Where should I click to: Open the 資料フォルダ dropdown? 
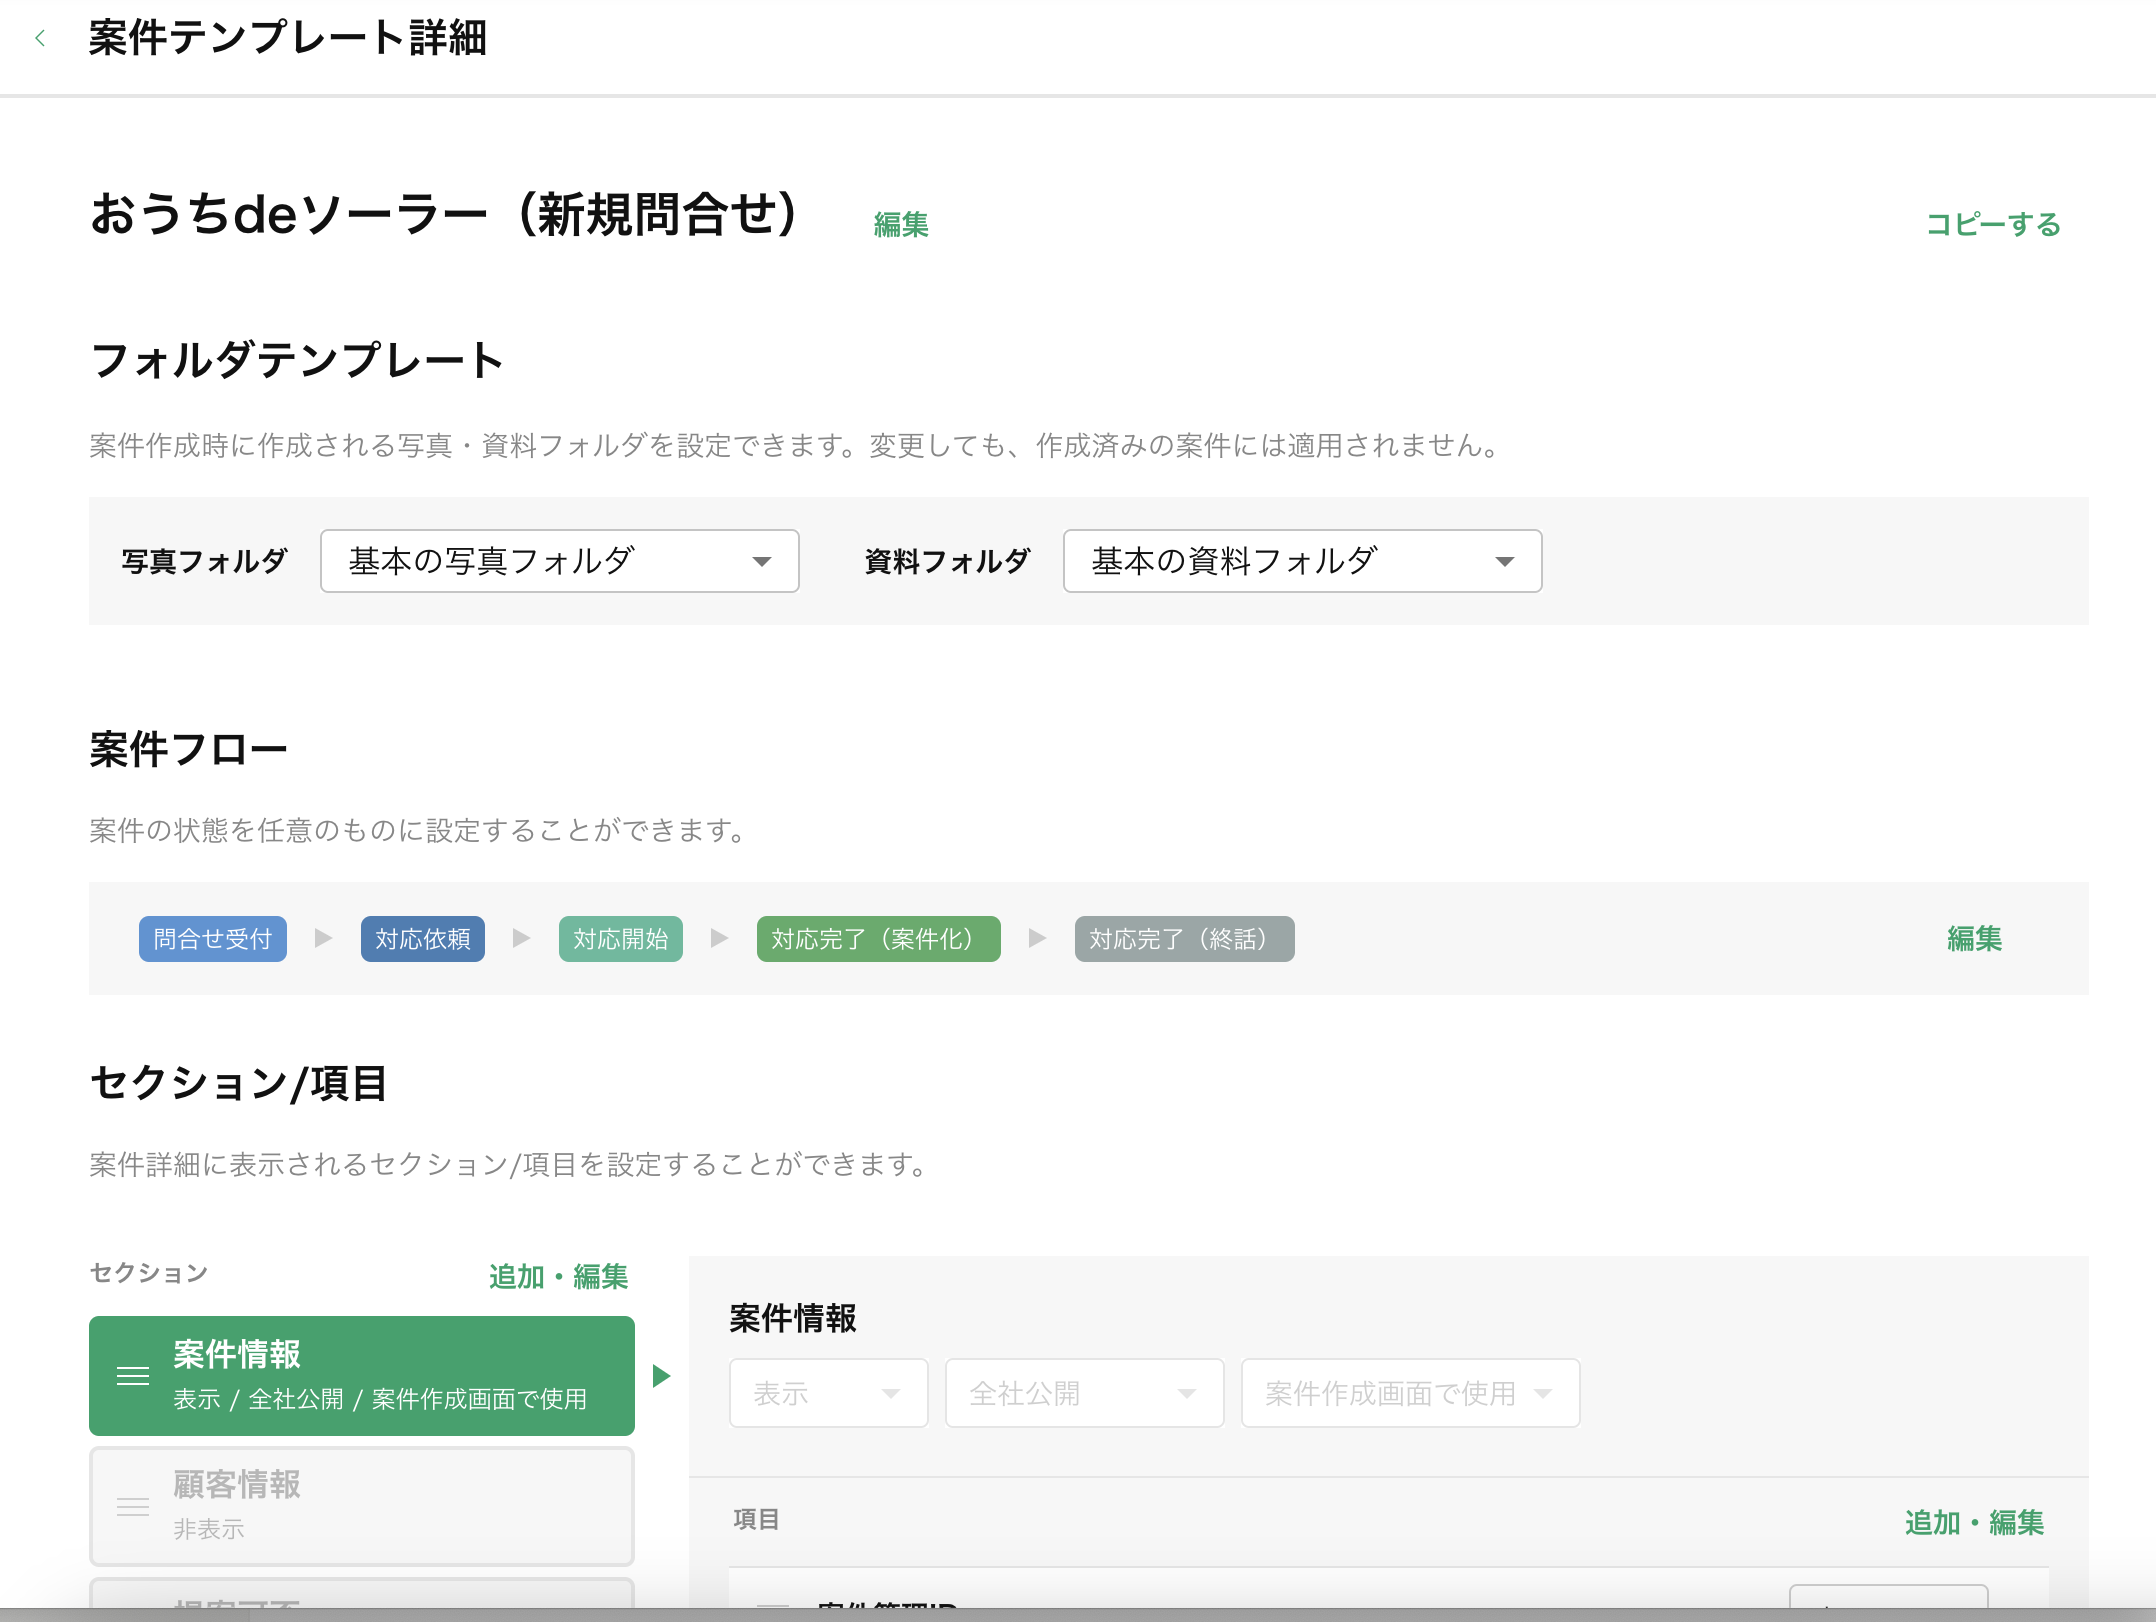(1302, 561)
